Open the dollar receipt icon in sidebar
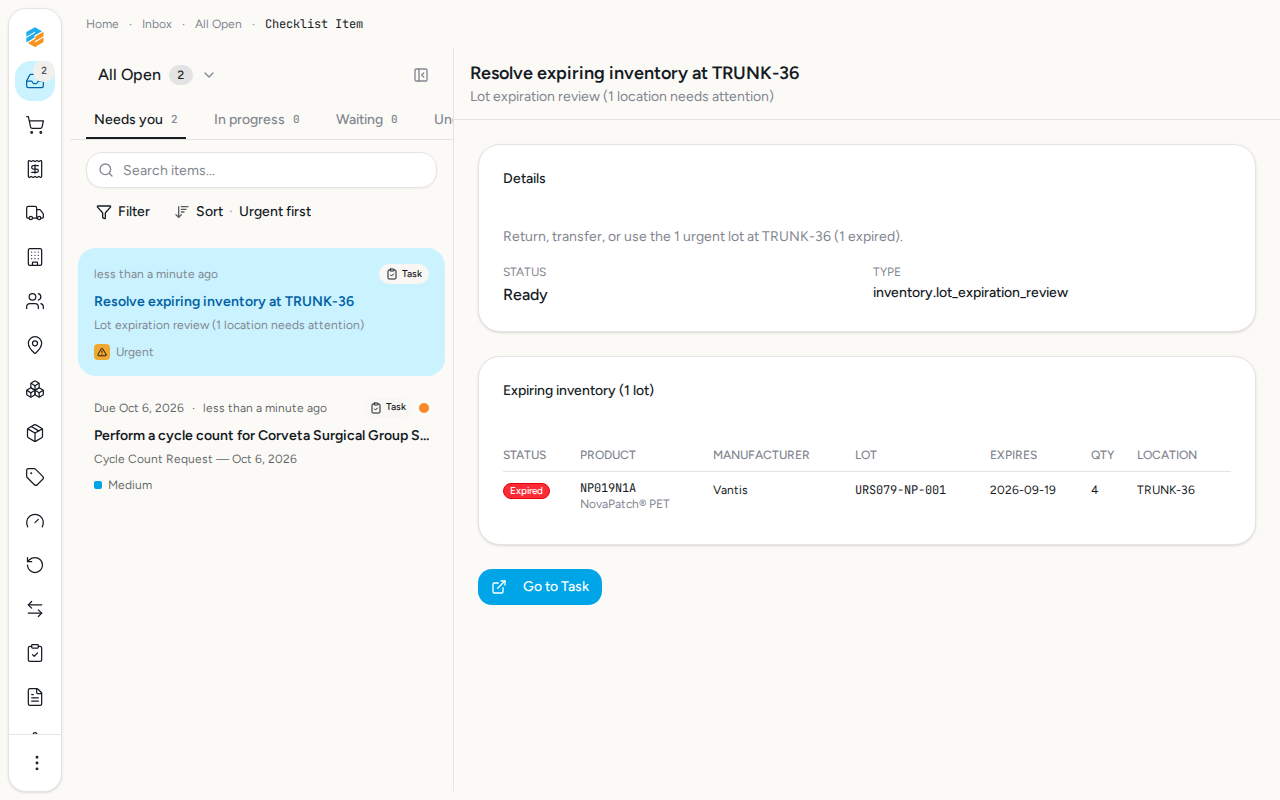Screen dimensions: 1280x800 click(35, 169)
